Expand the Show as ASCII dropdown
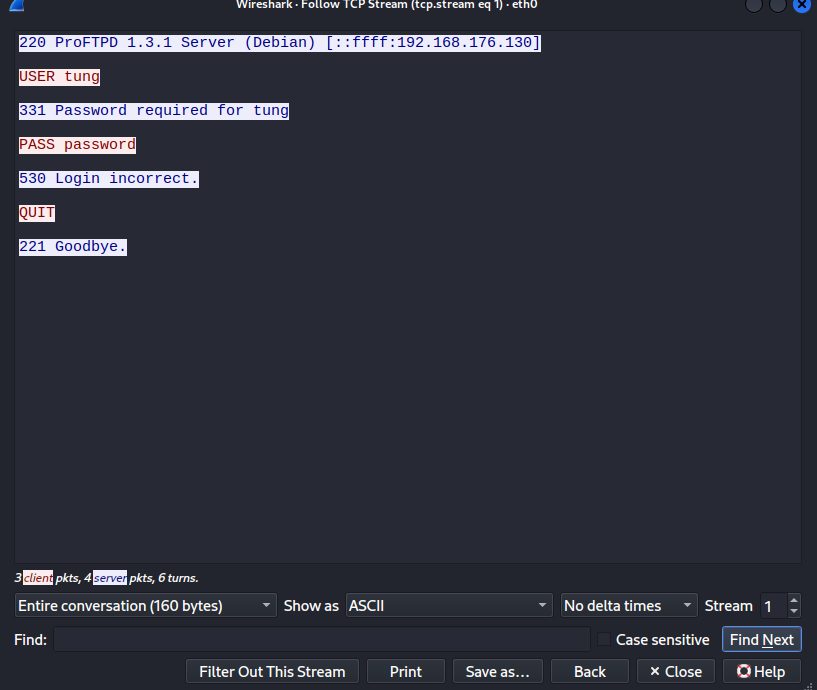This screenshot has width=817, height=690. 449,606
